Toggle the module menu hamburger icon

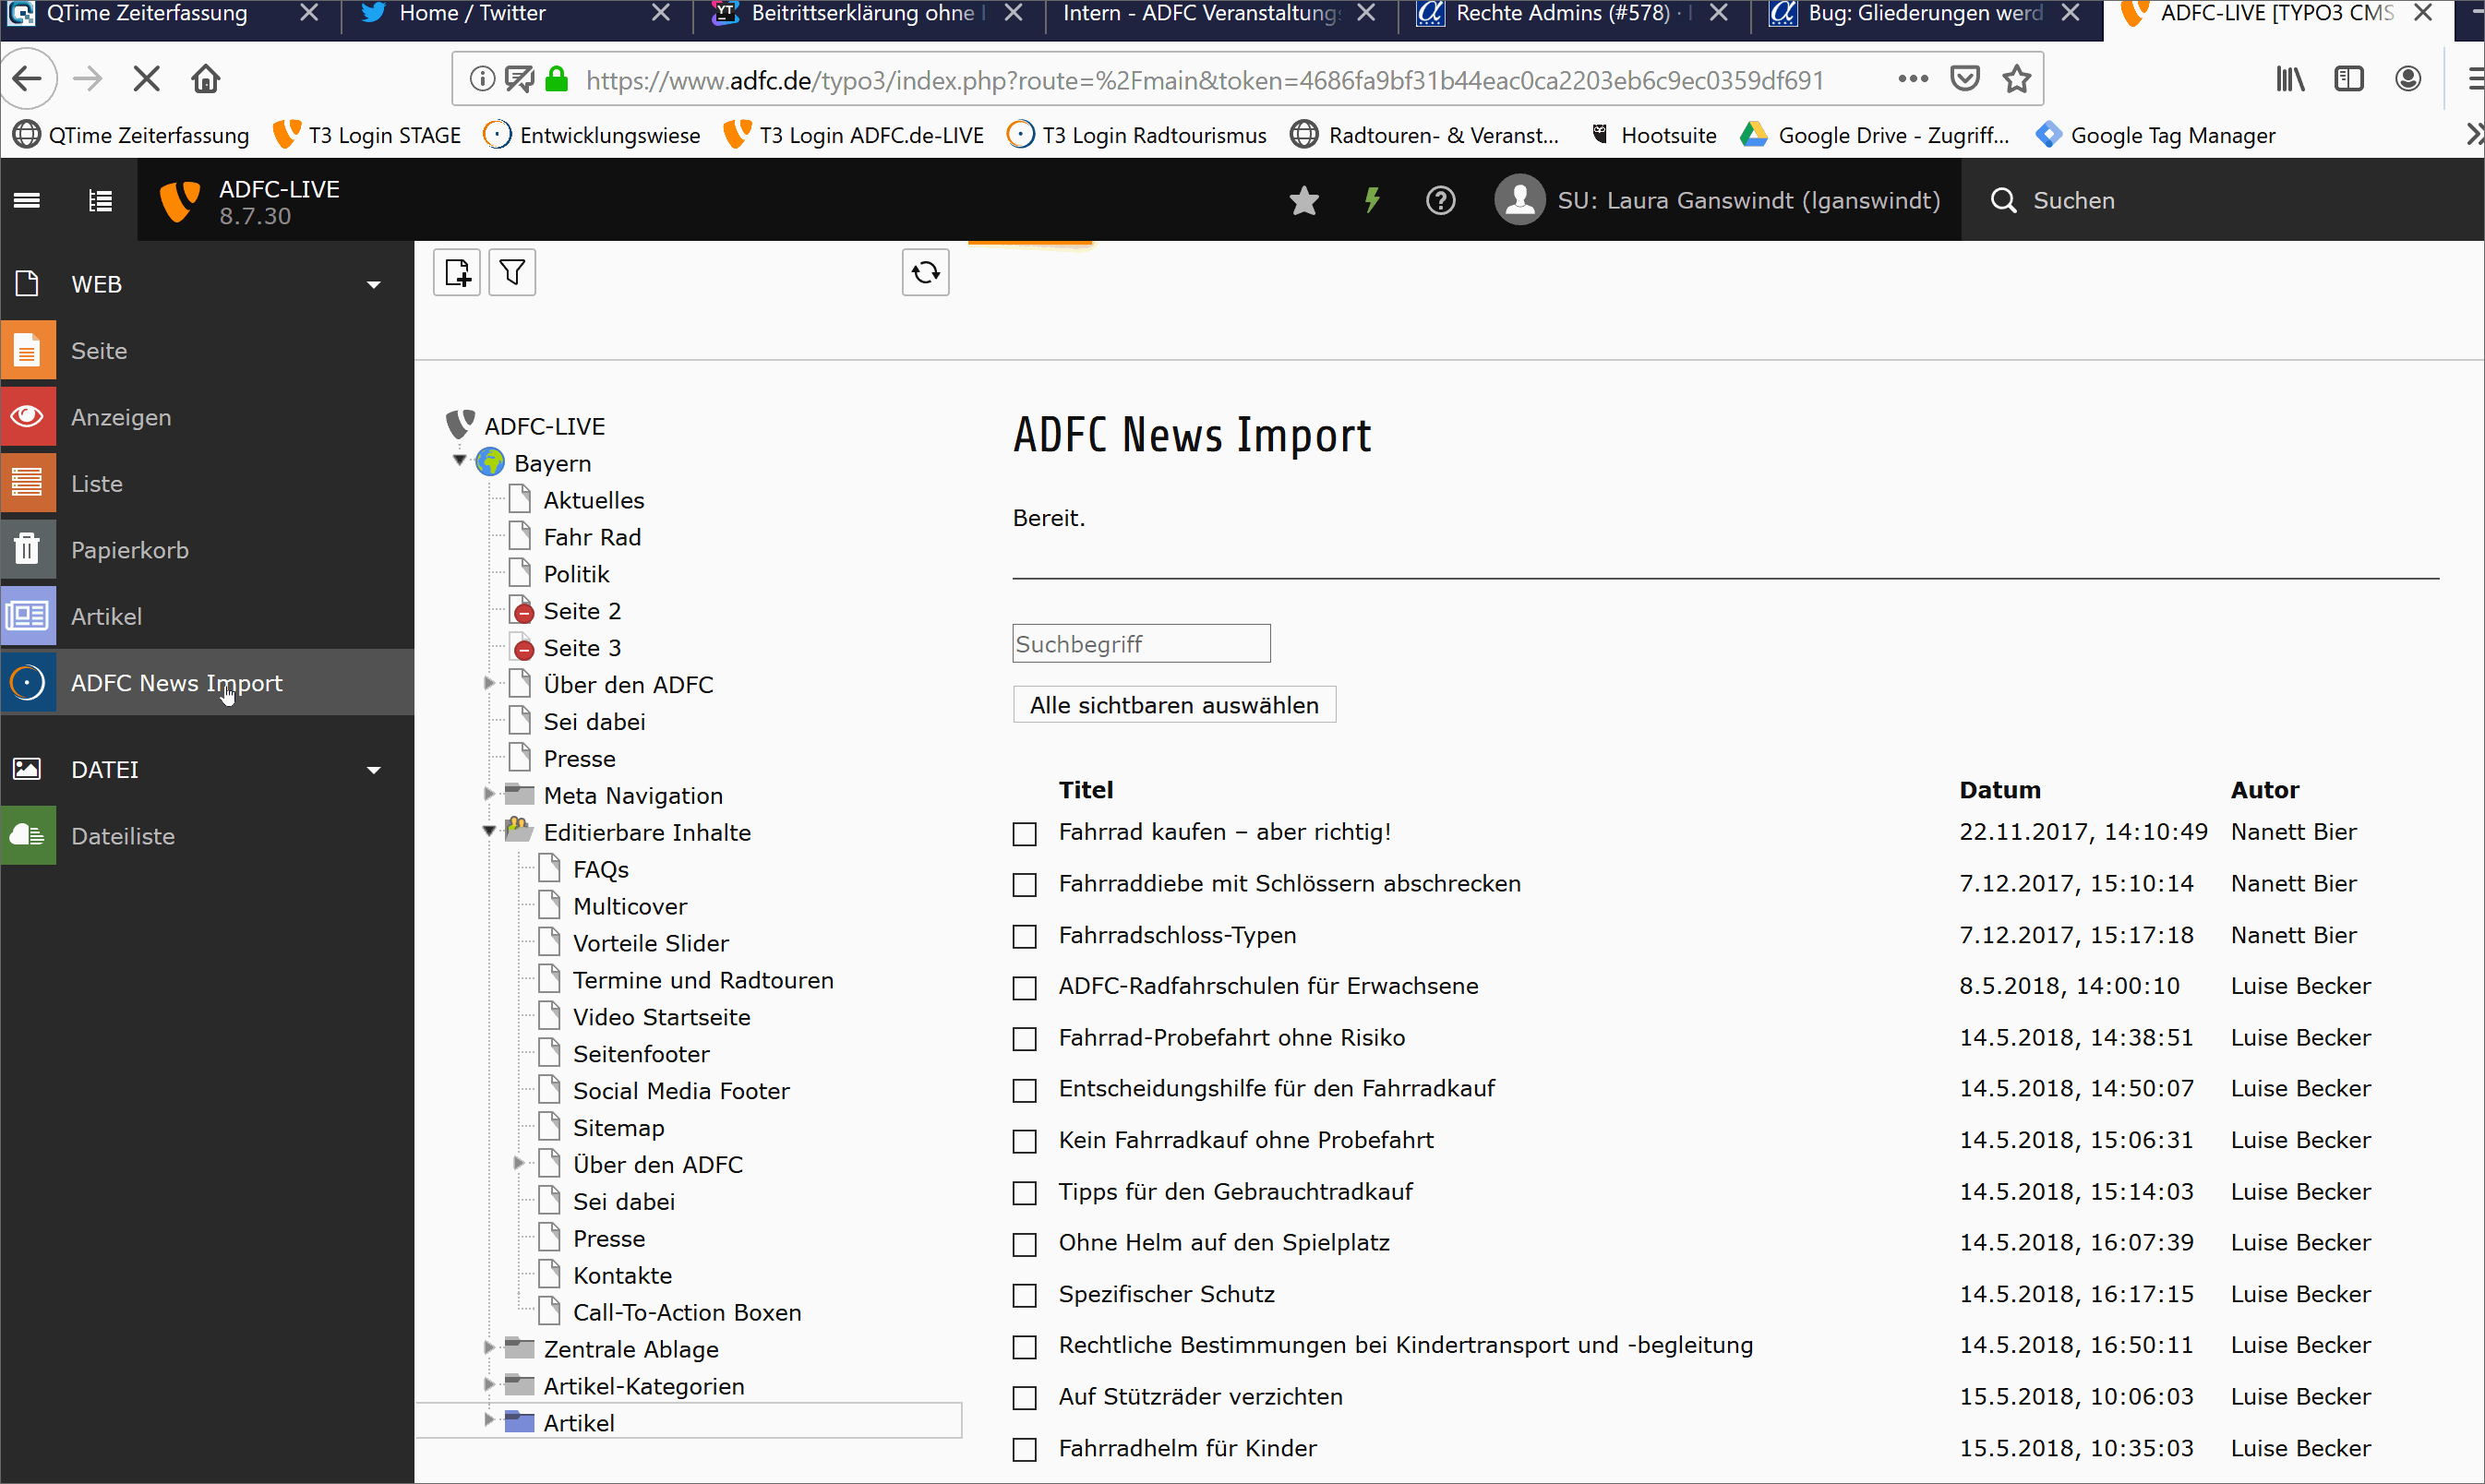point(27,201)
